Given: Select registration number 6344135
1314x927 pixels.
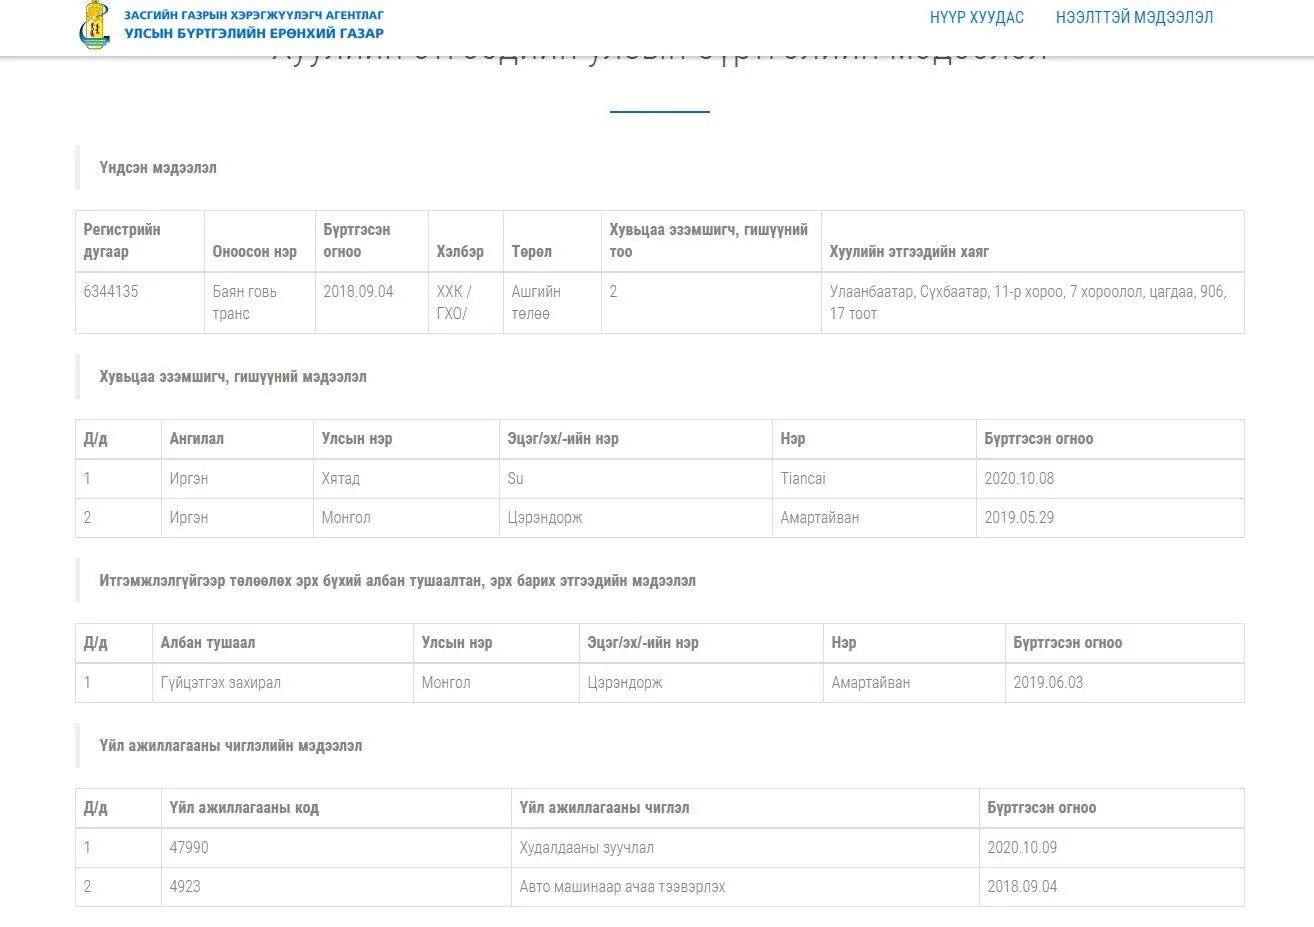Looking at the screenshot, I should [111, 291].
